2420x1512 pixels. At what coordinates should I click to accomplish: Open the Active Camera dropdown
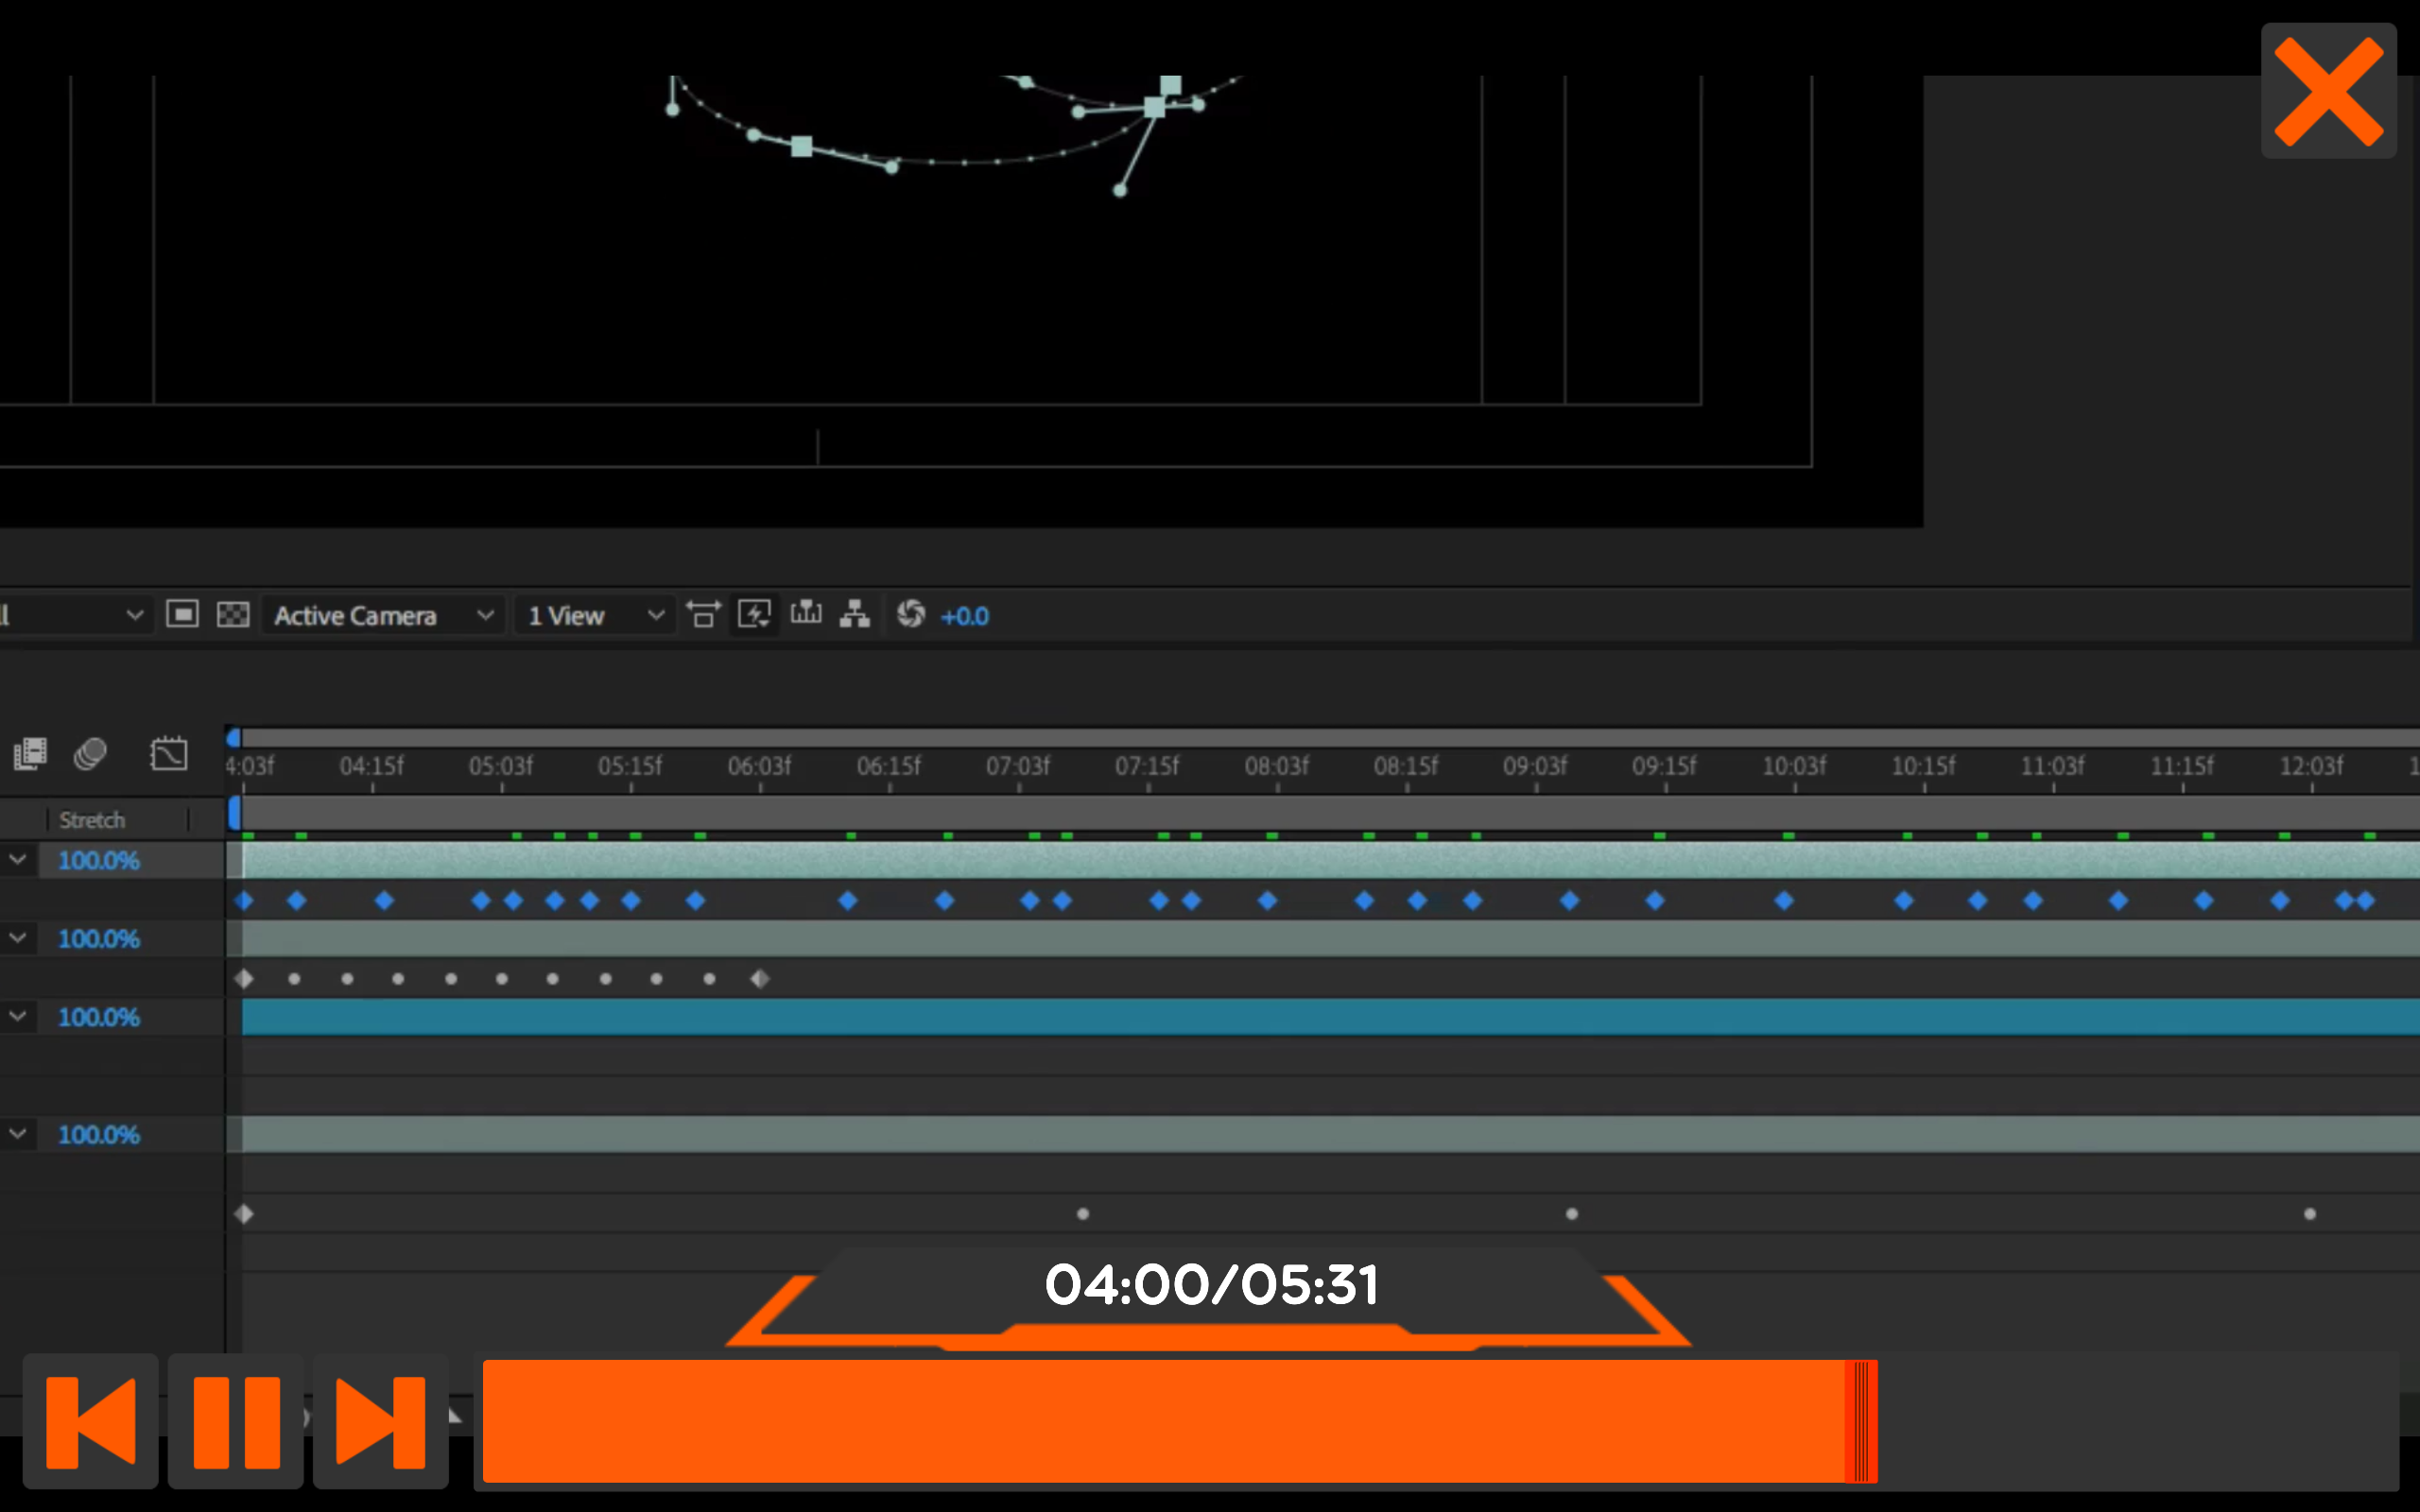pos(384,616)
